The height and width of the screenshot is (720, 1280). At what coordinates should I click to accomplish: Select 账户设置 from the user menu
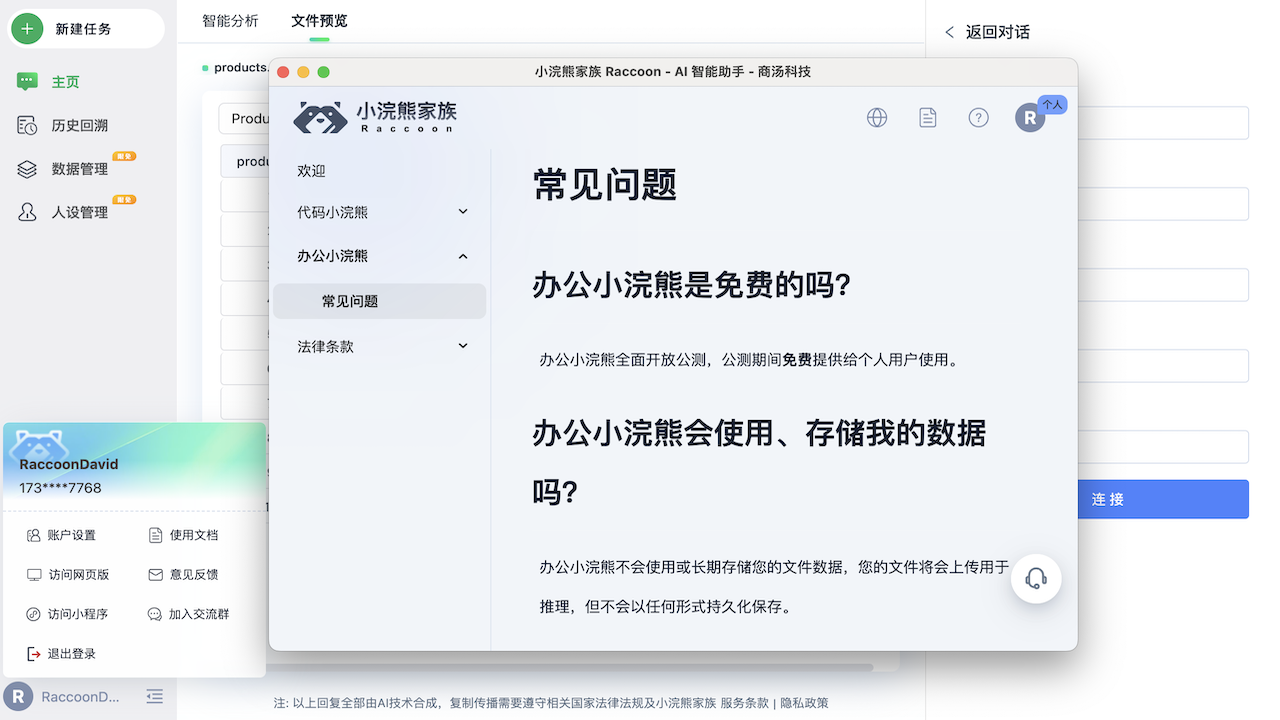pos(70,535)
